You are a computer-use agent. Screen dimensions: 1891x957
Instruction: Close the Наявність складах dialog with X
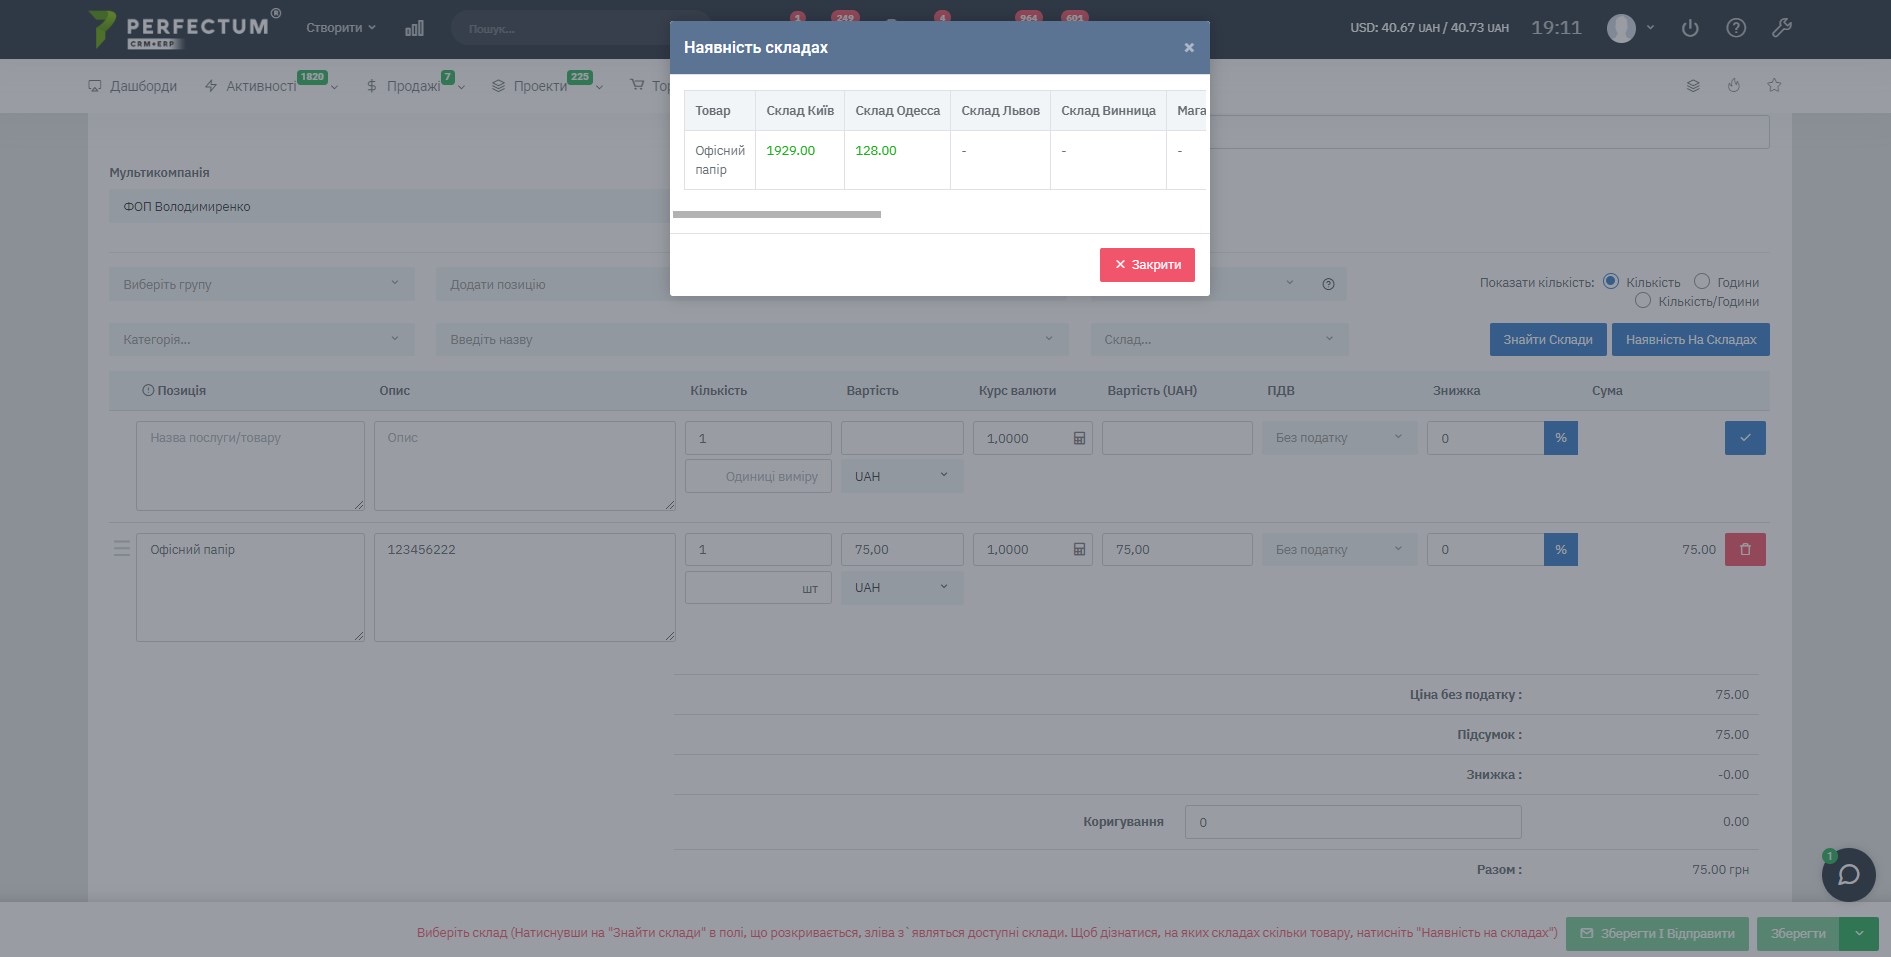click(1189, 48)
